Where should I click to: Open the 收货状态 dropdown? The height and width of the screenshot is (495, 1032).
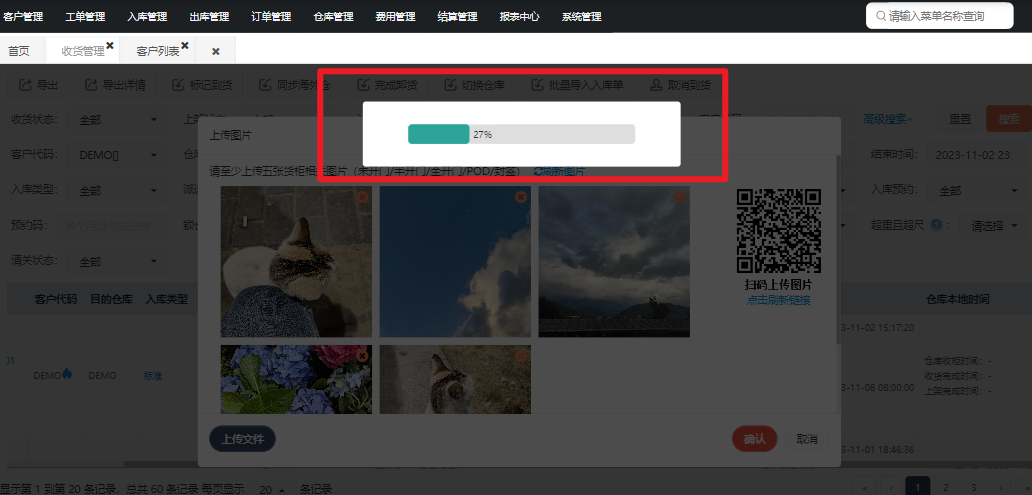pos(117,120)
